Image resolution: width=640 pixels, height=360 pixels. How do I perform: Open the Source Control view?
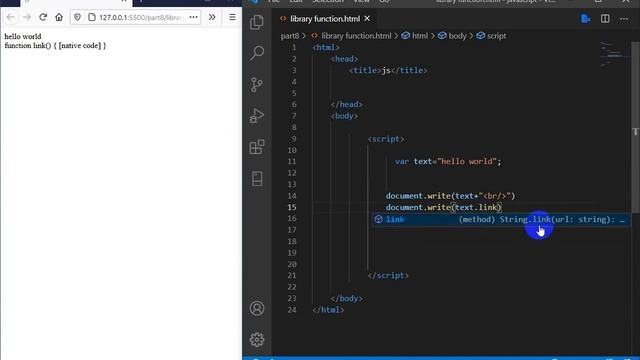pyautogui.click(x=257, y=84)
